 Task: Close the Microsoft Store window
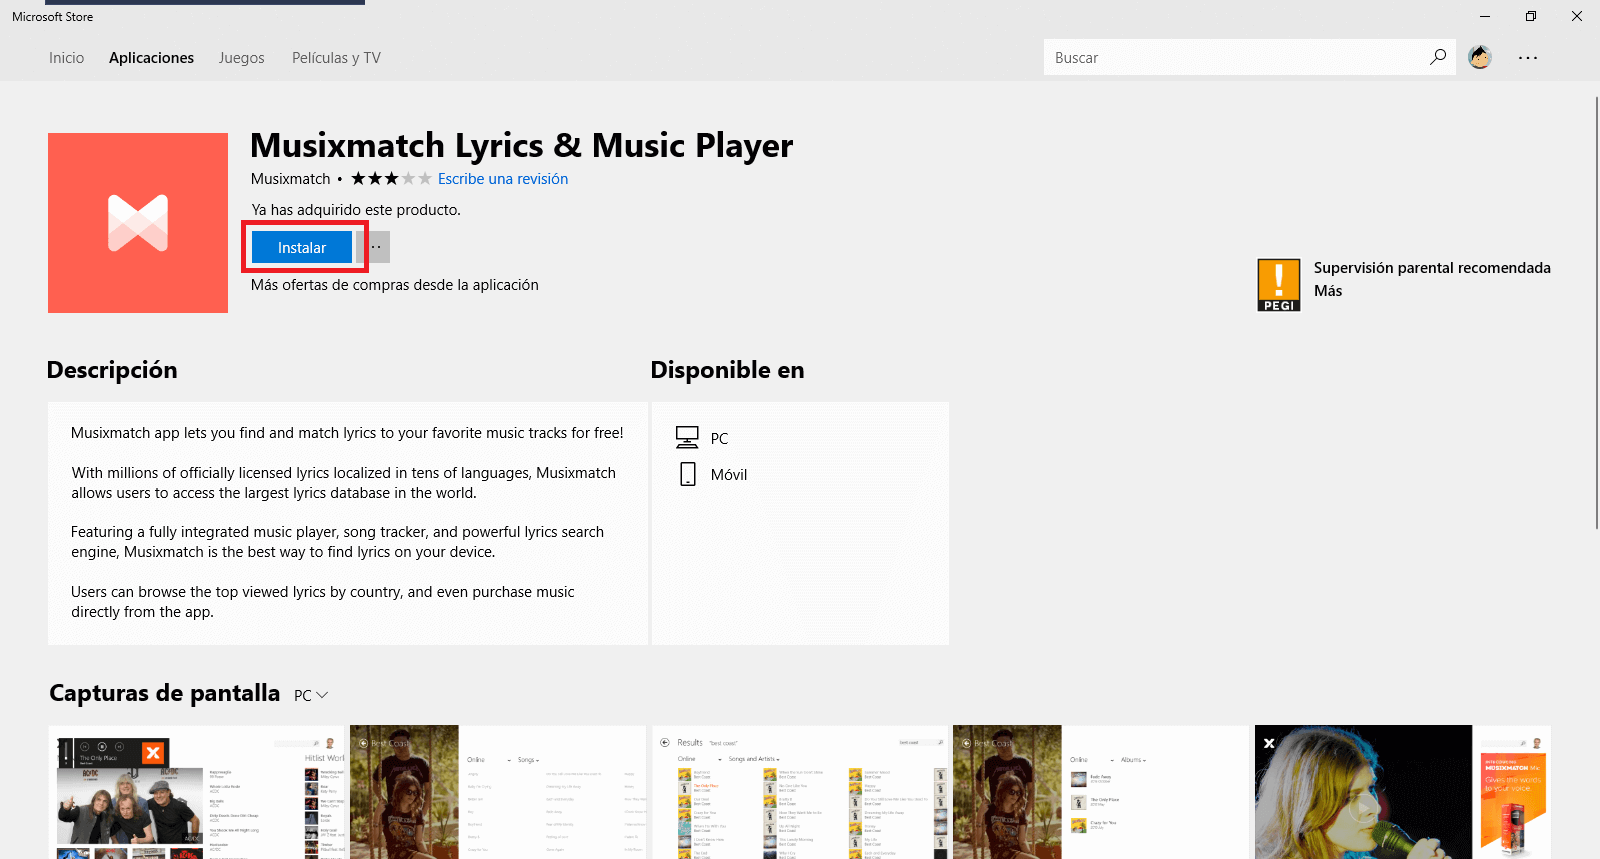[1577, 16]
